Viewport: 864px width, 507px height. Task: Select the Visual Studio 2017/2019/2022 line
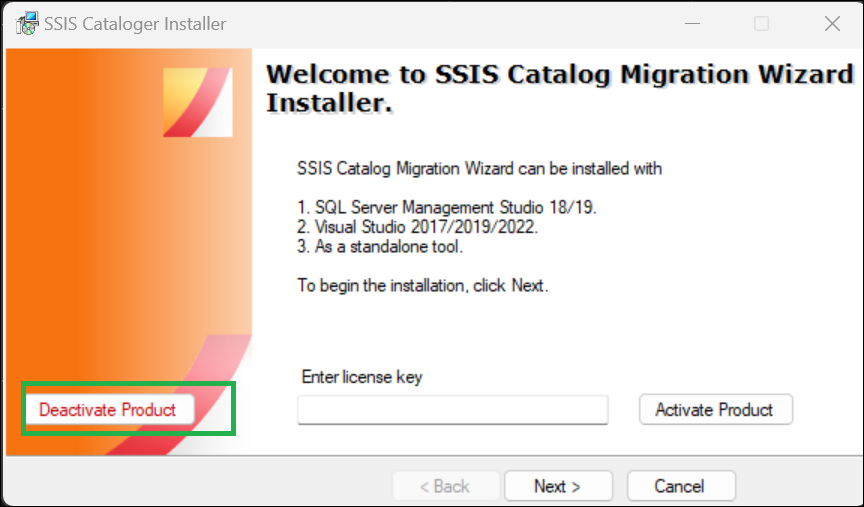coord(418,227)
